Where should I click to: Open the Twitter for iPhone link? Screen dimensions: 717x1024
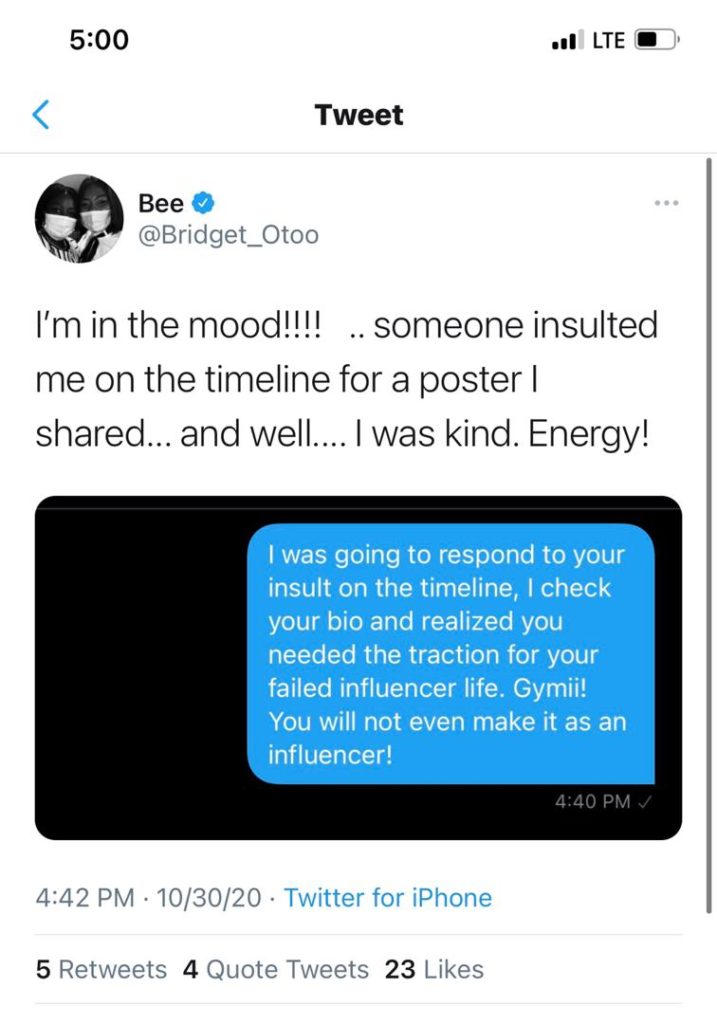point(388,898)
